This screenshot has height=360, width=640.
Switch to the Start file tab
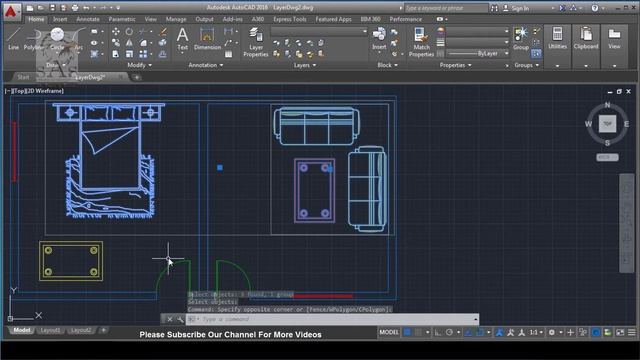[23, 77]
